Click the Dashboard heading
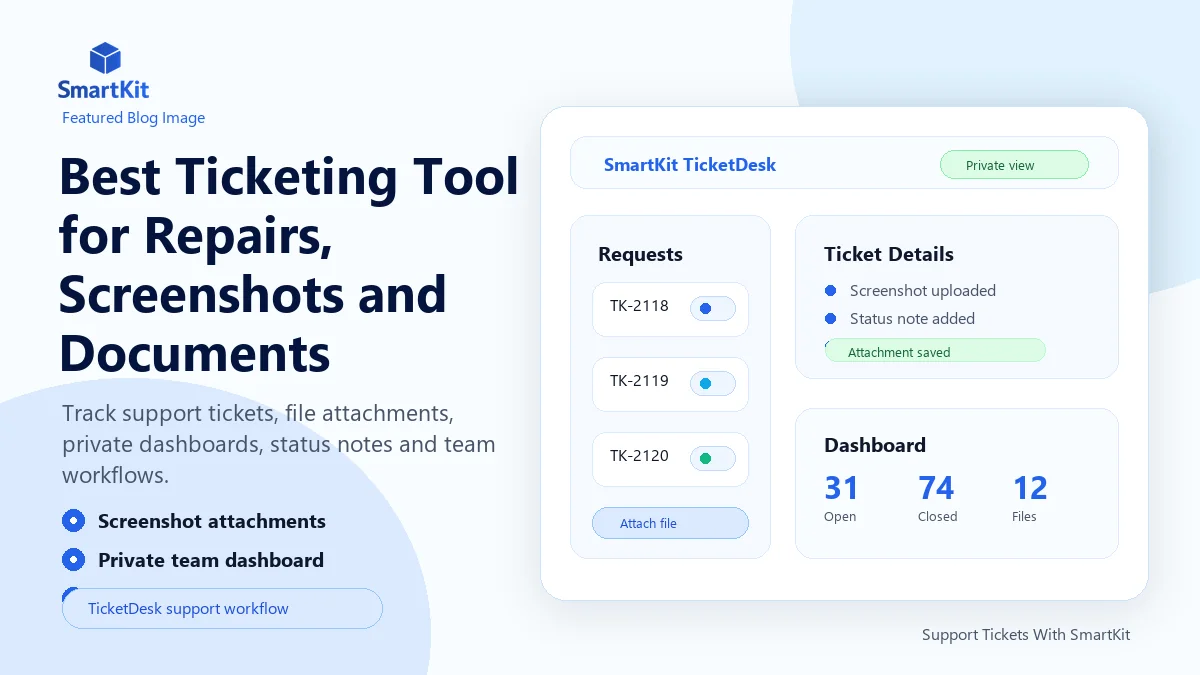This screenshot has height=675, width=1200. (x=875, y=445)
